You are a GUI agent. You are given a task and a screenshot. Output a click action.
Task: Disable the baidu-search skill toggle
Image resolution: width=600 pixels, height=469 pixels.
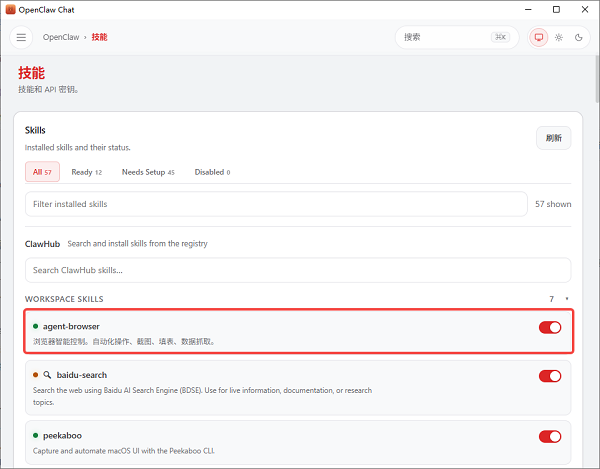550,376
